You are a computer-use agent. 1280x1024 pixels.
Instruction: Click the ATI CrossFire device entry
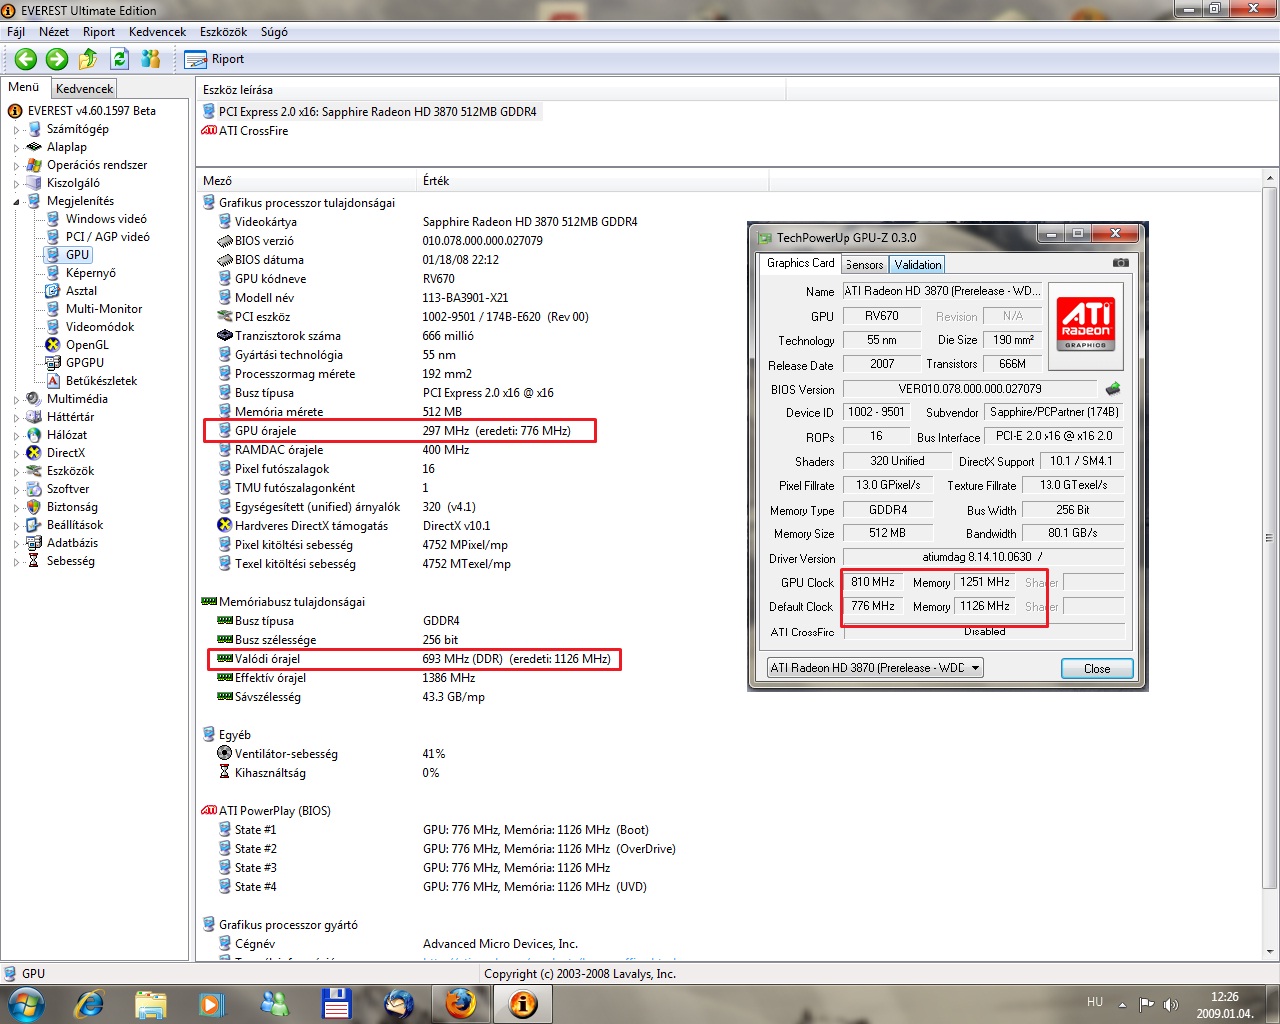tap(253, 131)
